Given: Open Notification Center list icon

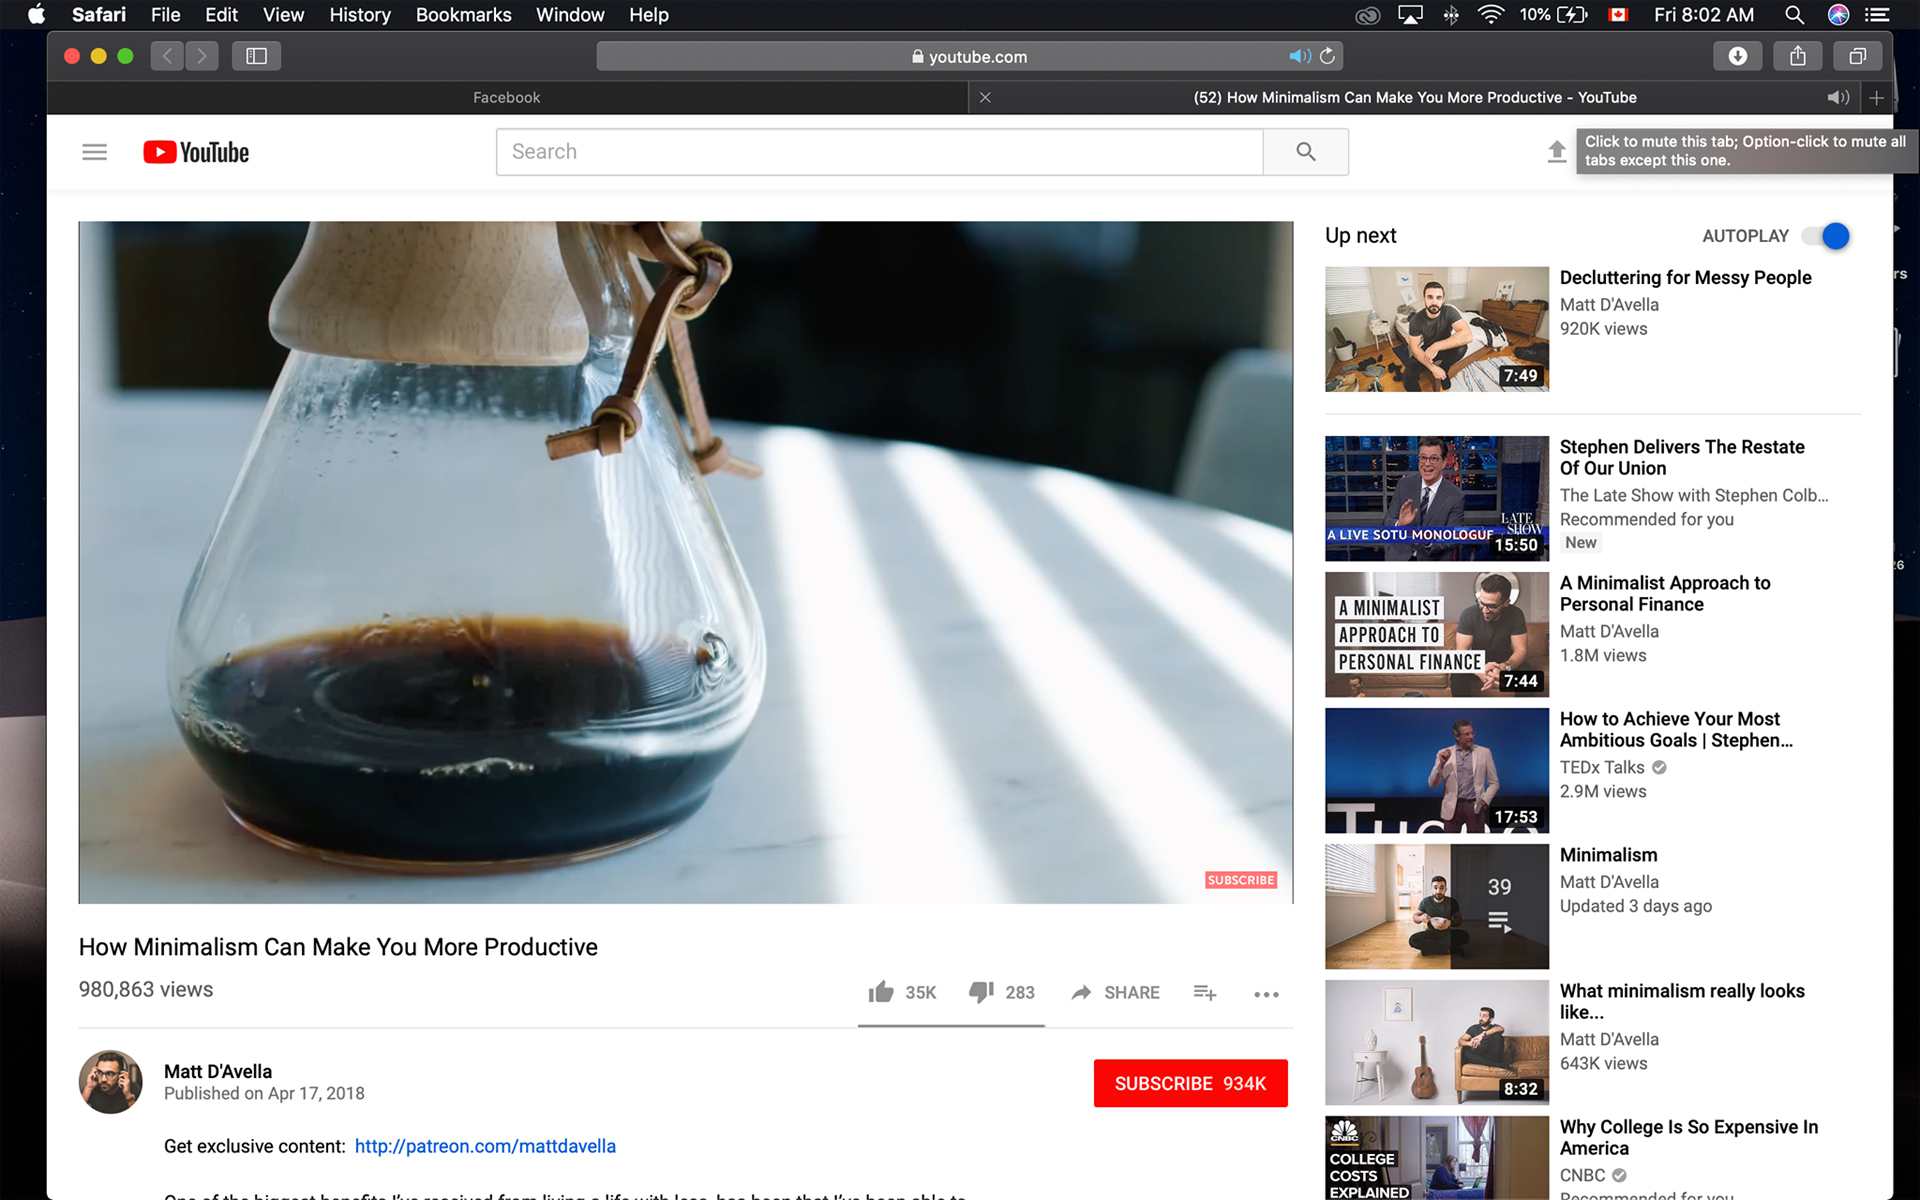Looking at the screenshot, I should click(x=1878, y=15).
